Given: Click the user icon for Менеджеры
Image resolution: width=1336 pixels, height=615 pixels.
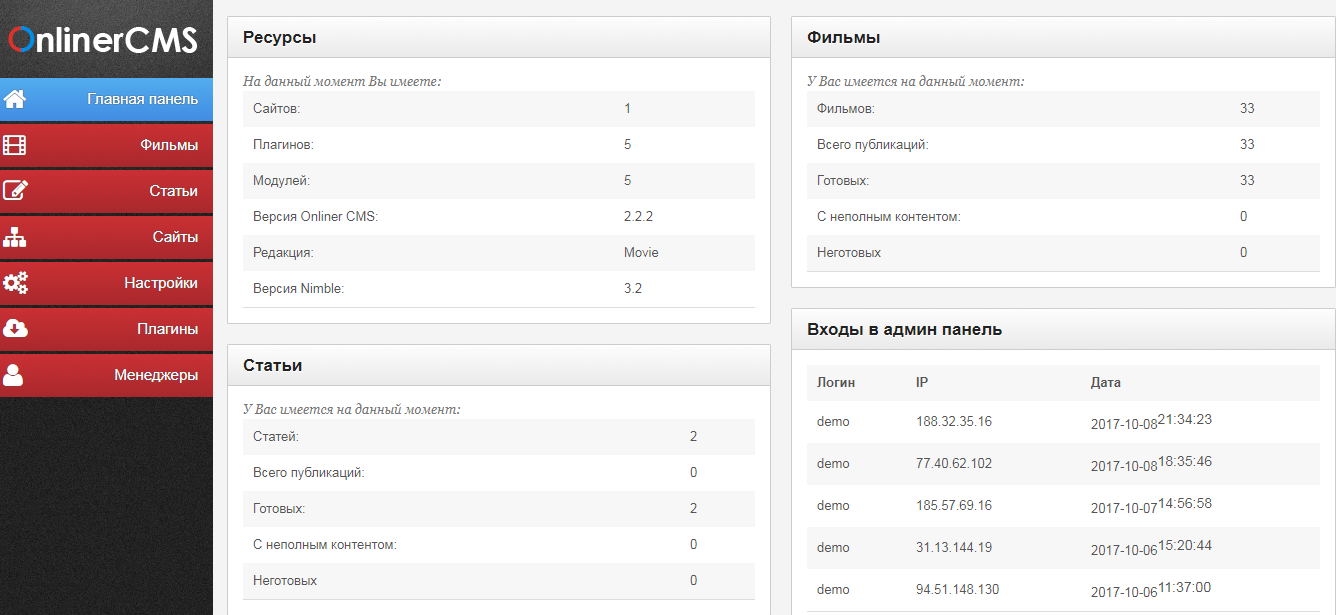Looking at the screenshot, I should coord(14,375).
